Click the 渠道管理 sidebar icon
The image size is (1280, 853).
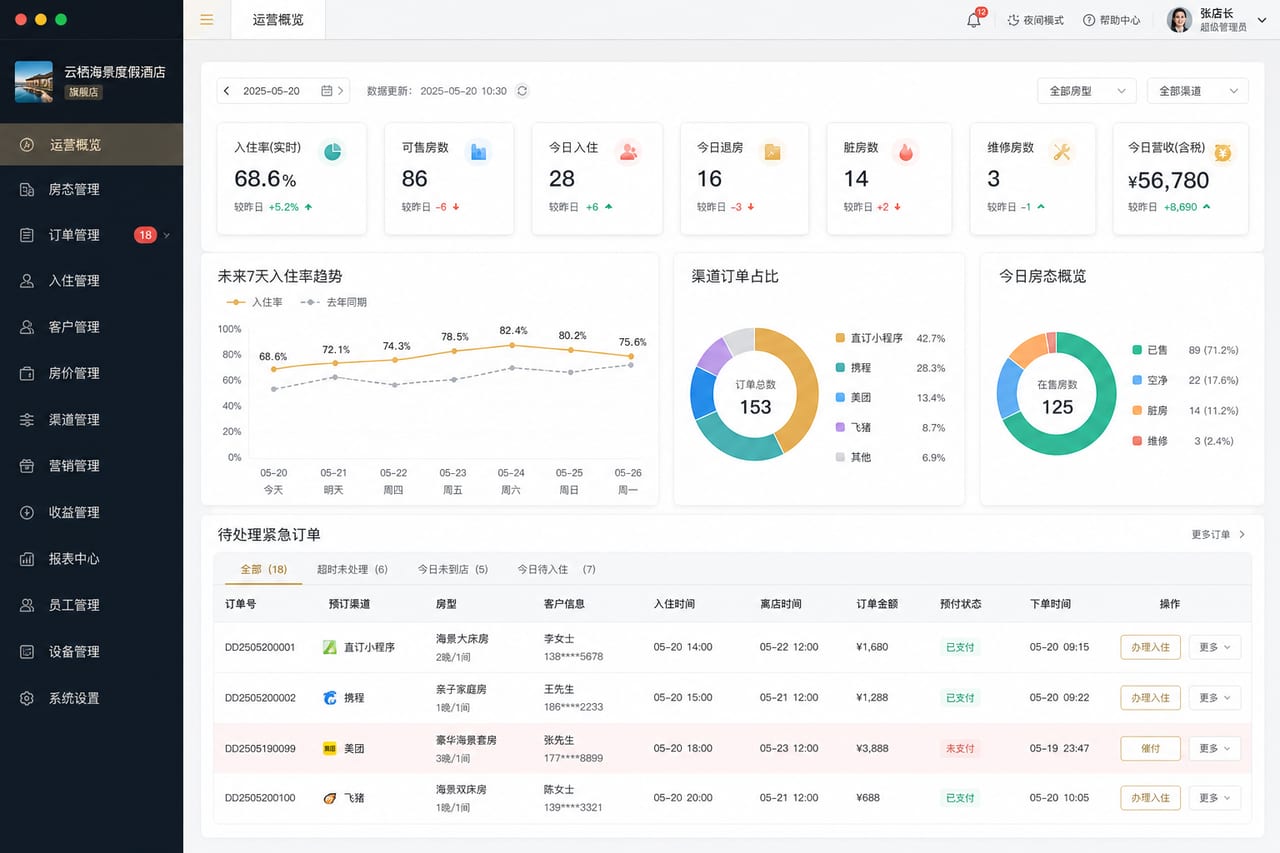(27, 420)
